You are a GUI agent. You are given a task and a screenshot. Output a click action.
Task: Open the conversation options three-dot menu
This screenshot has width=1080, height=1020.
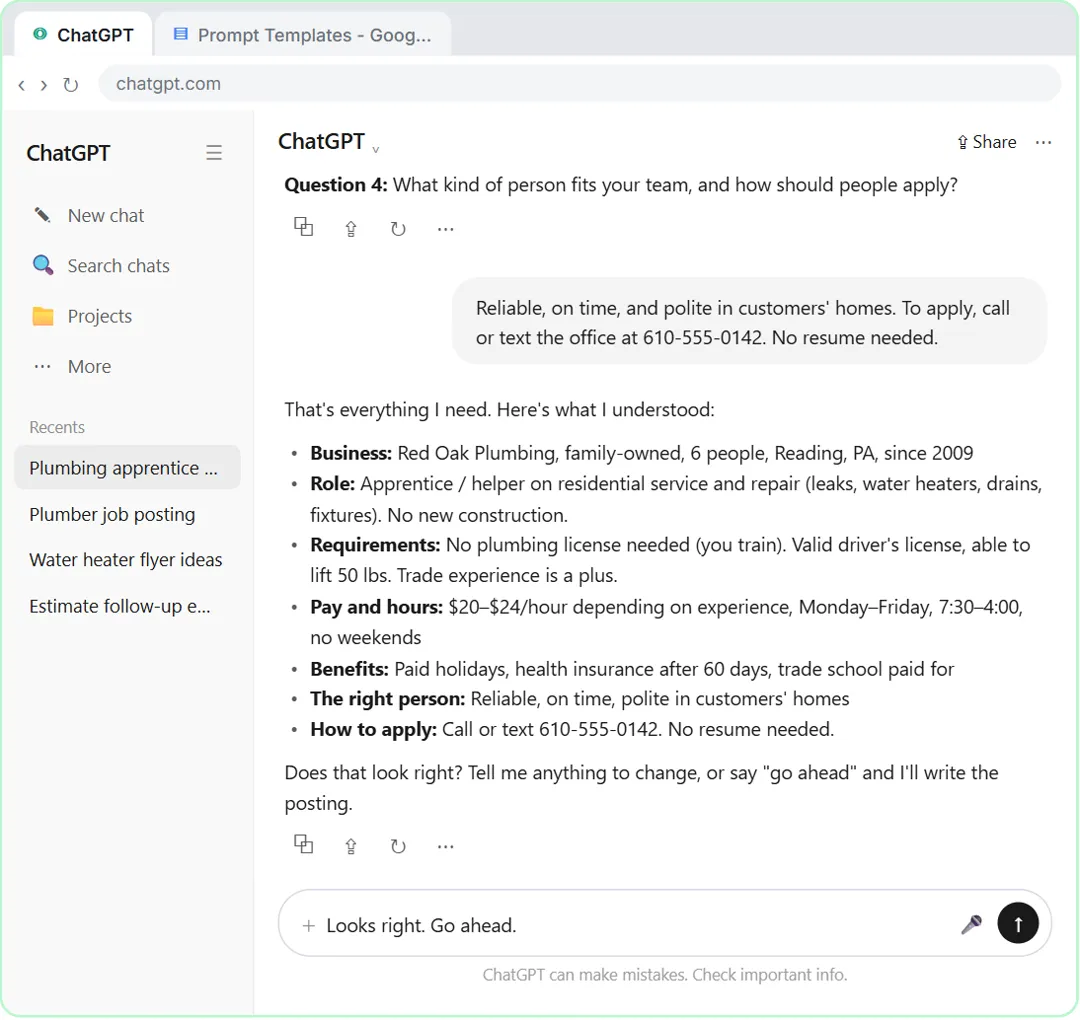(1043, 143)
